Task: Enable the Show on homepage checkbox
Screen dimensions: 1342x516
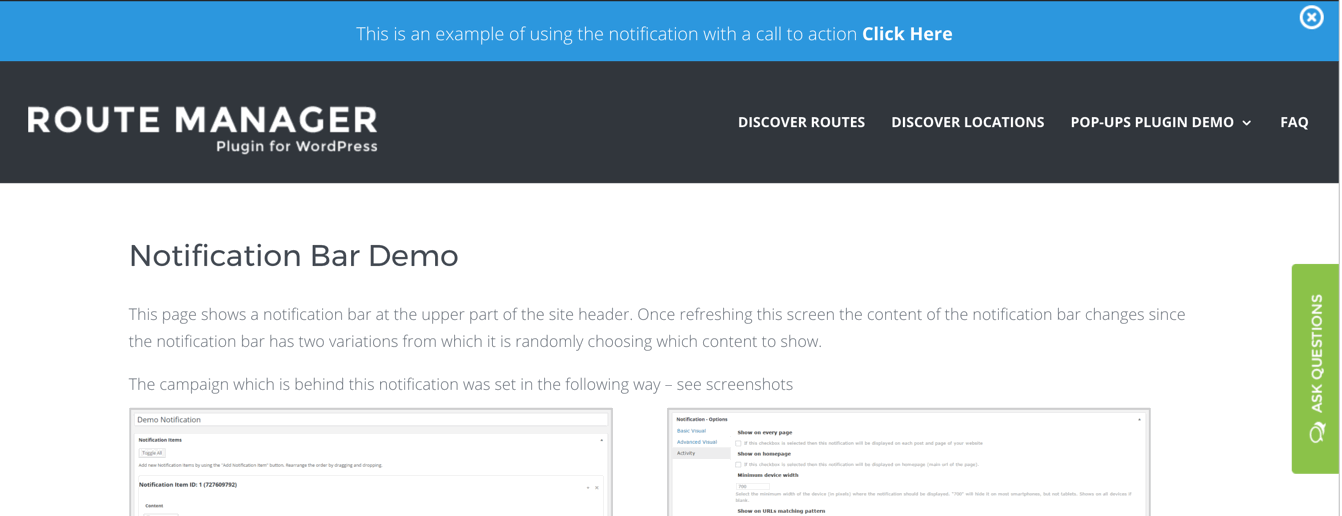Action: 738,464
